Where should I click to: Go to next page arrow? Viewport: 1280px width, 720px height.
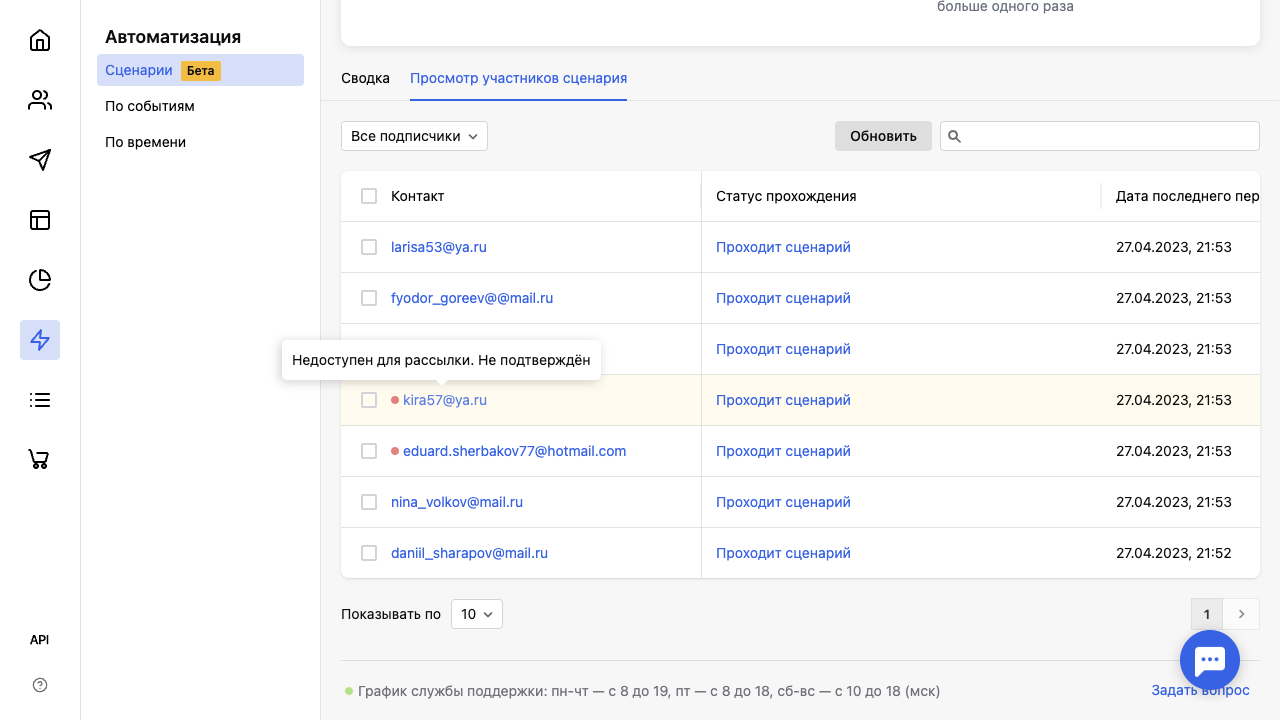point(1242,614)
